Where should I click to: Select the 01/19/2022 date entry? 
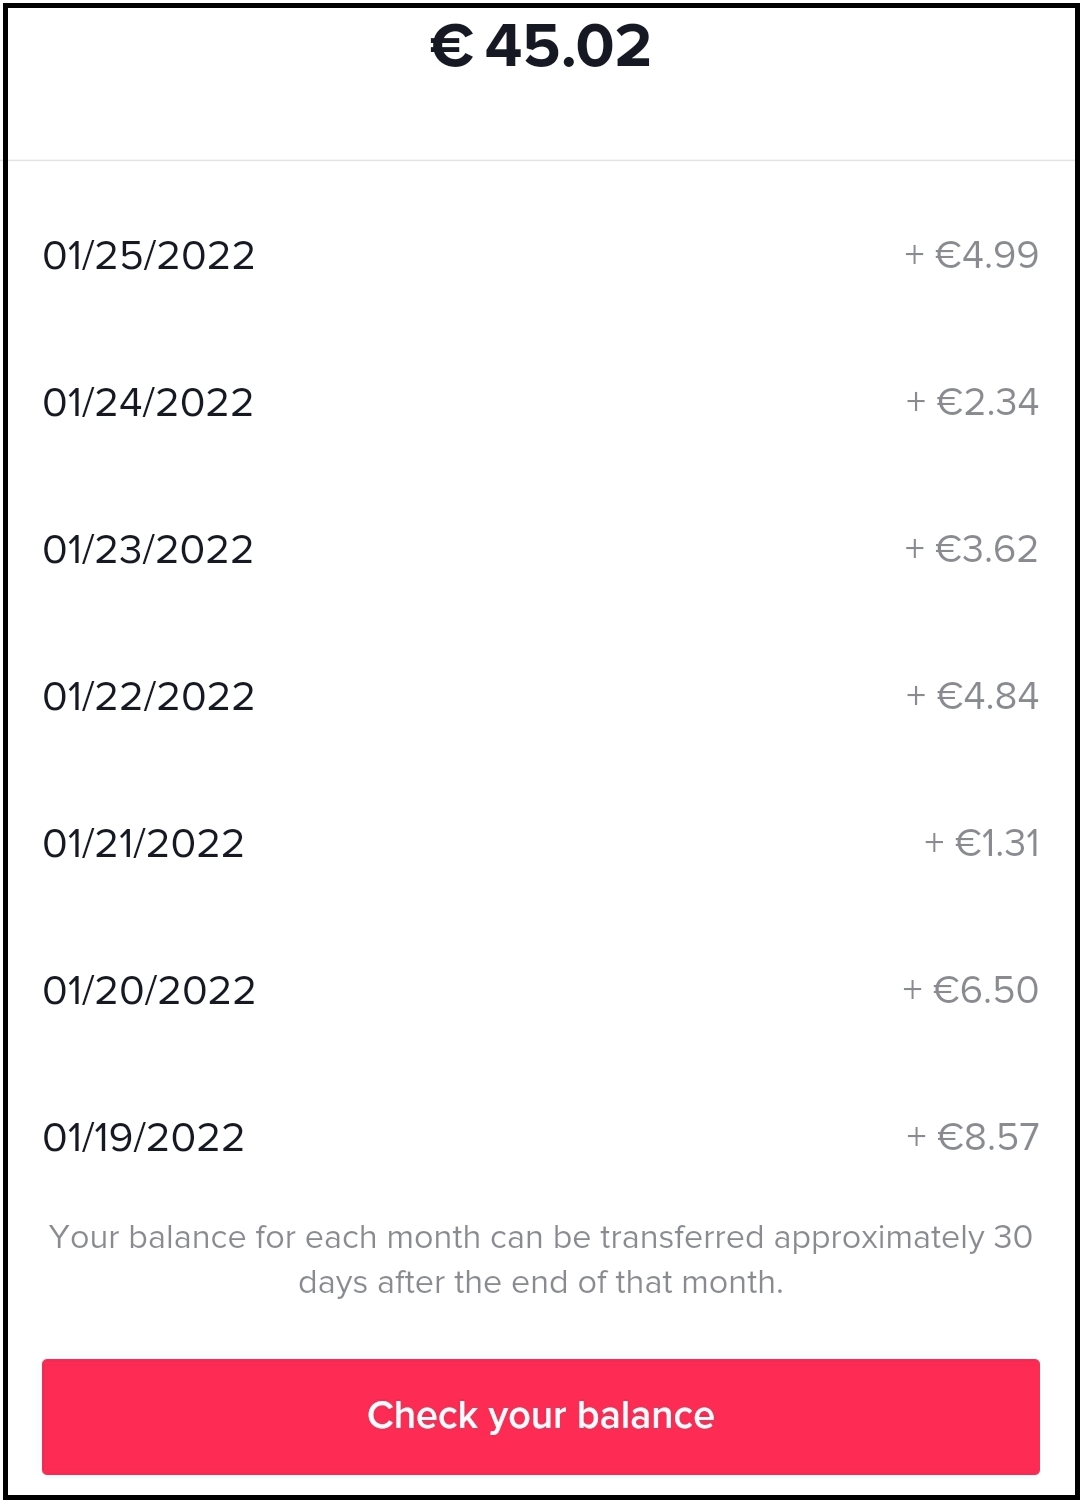click(144, 1138)
